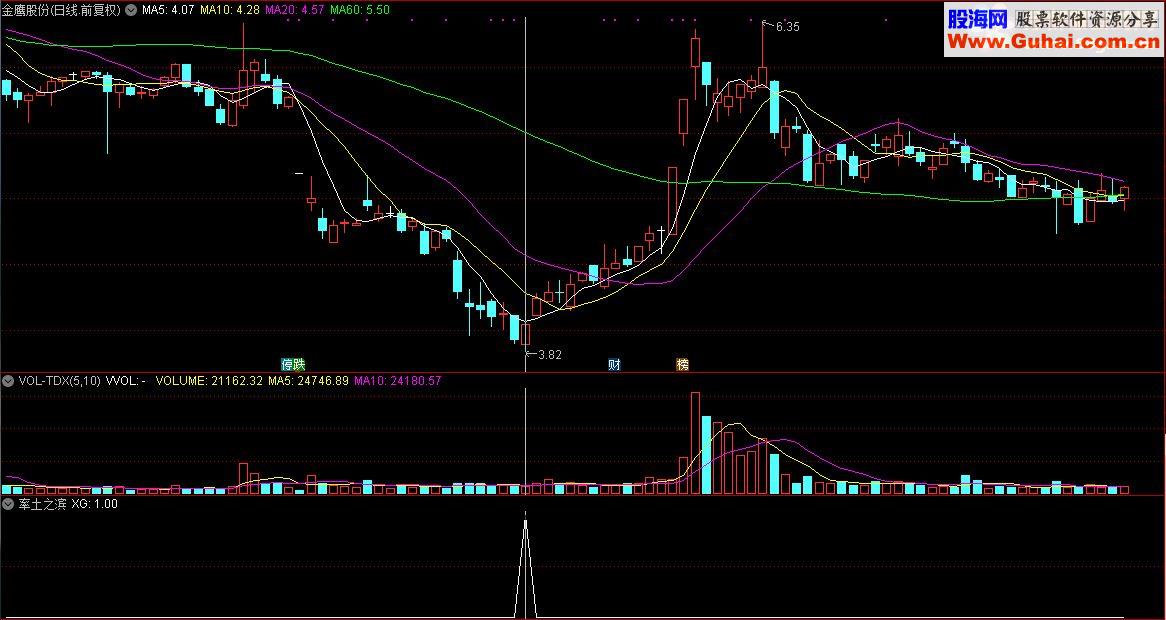Click the volume MA5: 24746.89 label
This screenshot has height=620, width=1166.
309,381
